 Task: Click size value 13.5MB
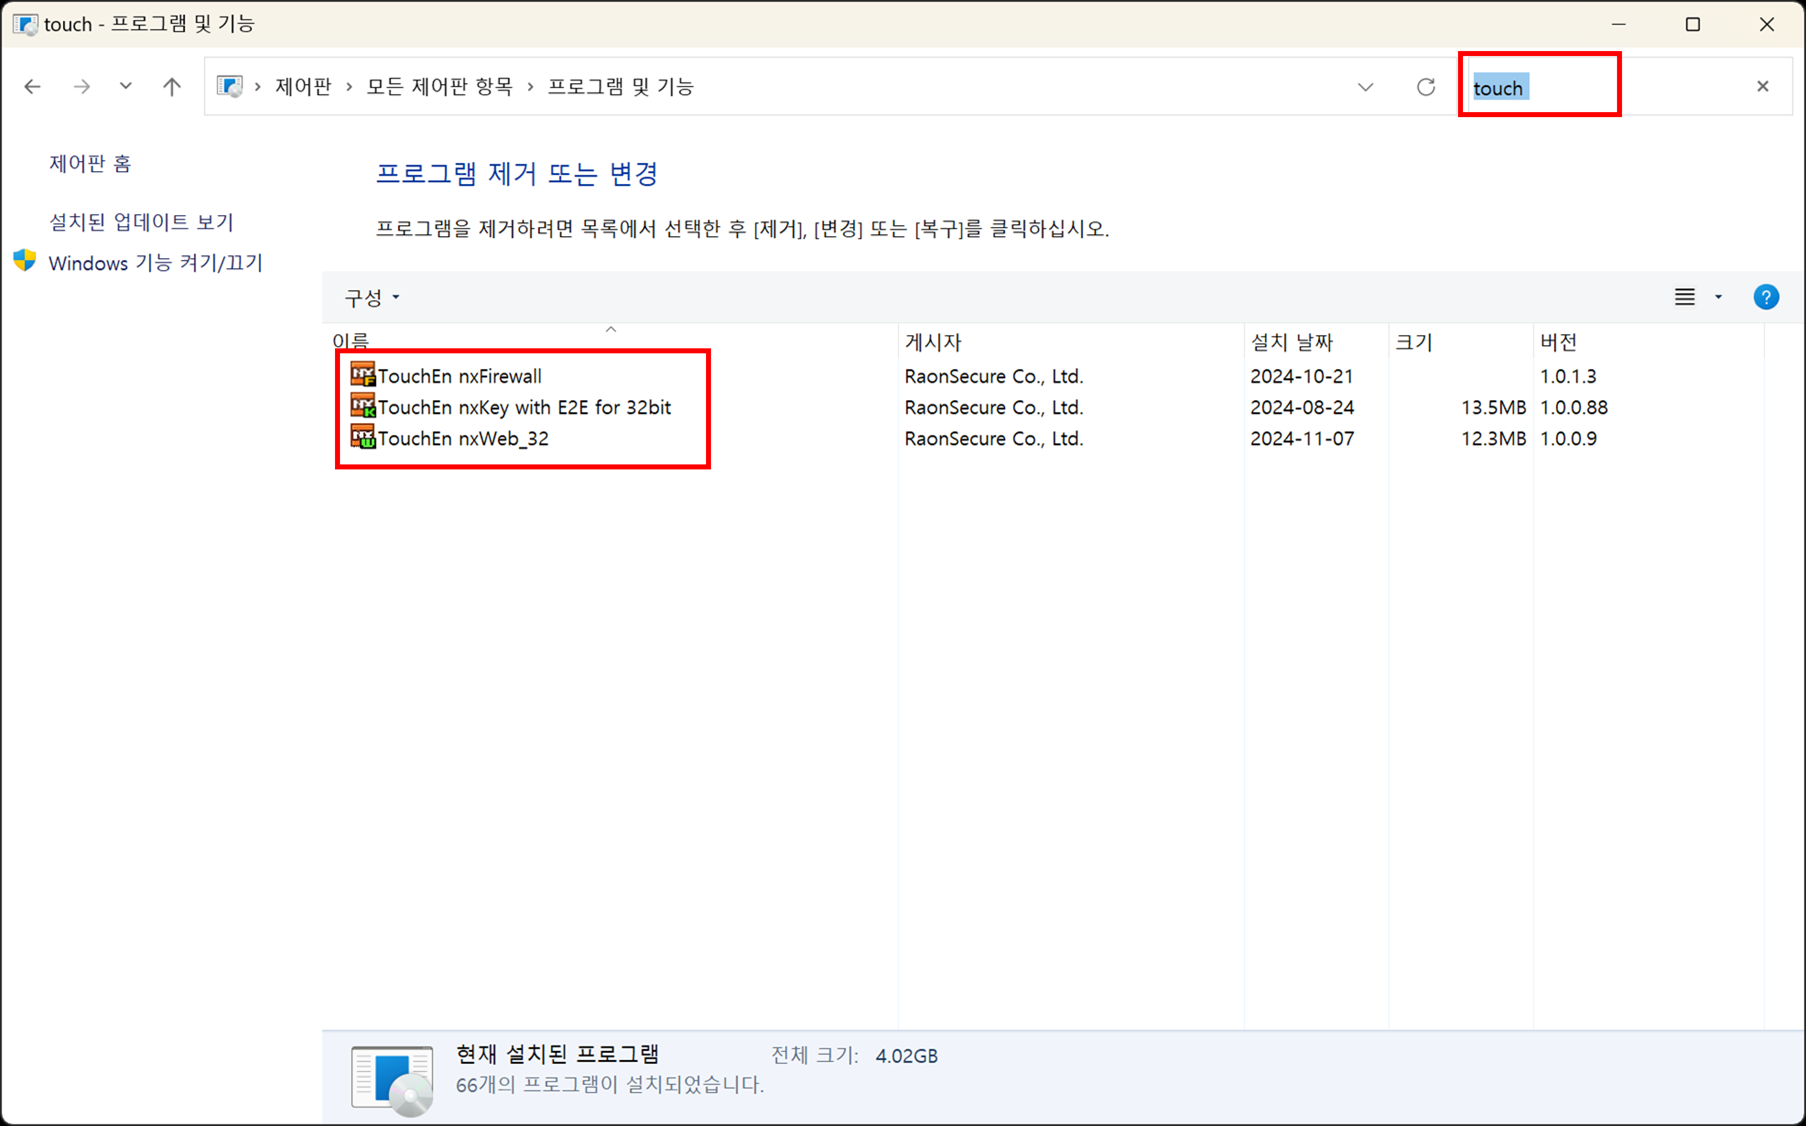pyautogui.click(x=1493, y=407)
